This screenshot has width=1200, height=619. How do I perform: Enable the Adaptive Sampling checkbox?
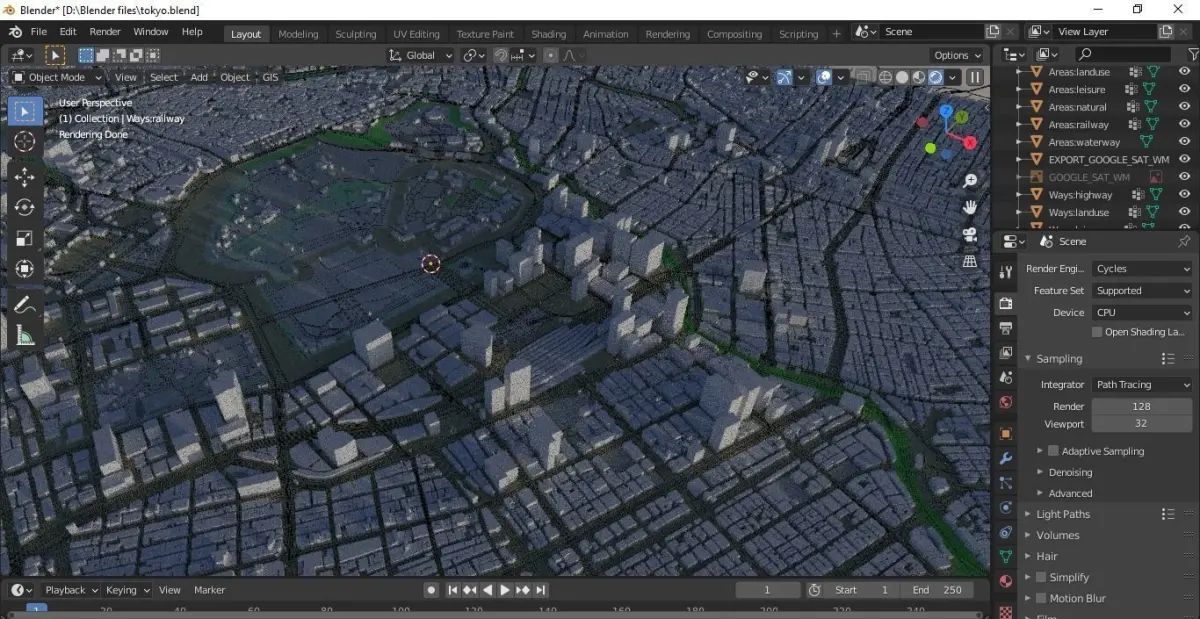(1053, 451)
